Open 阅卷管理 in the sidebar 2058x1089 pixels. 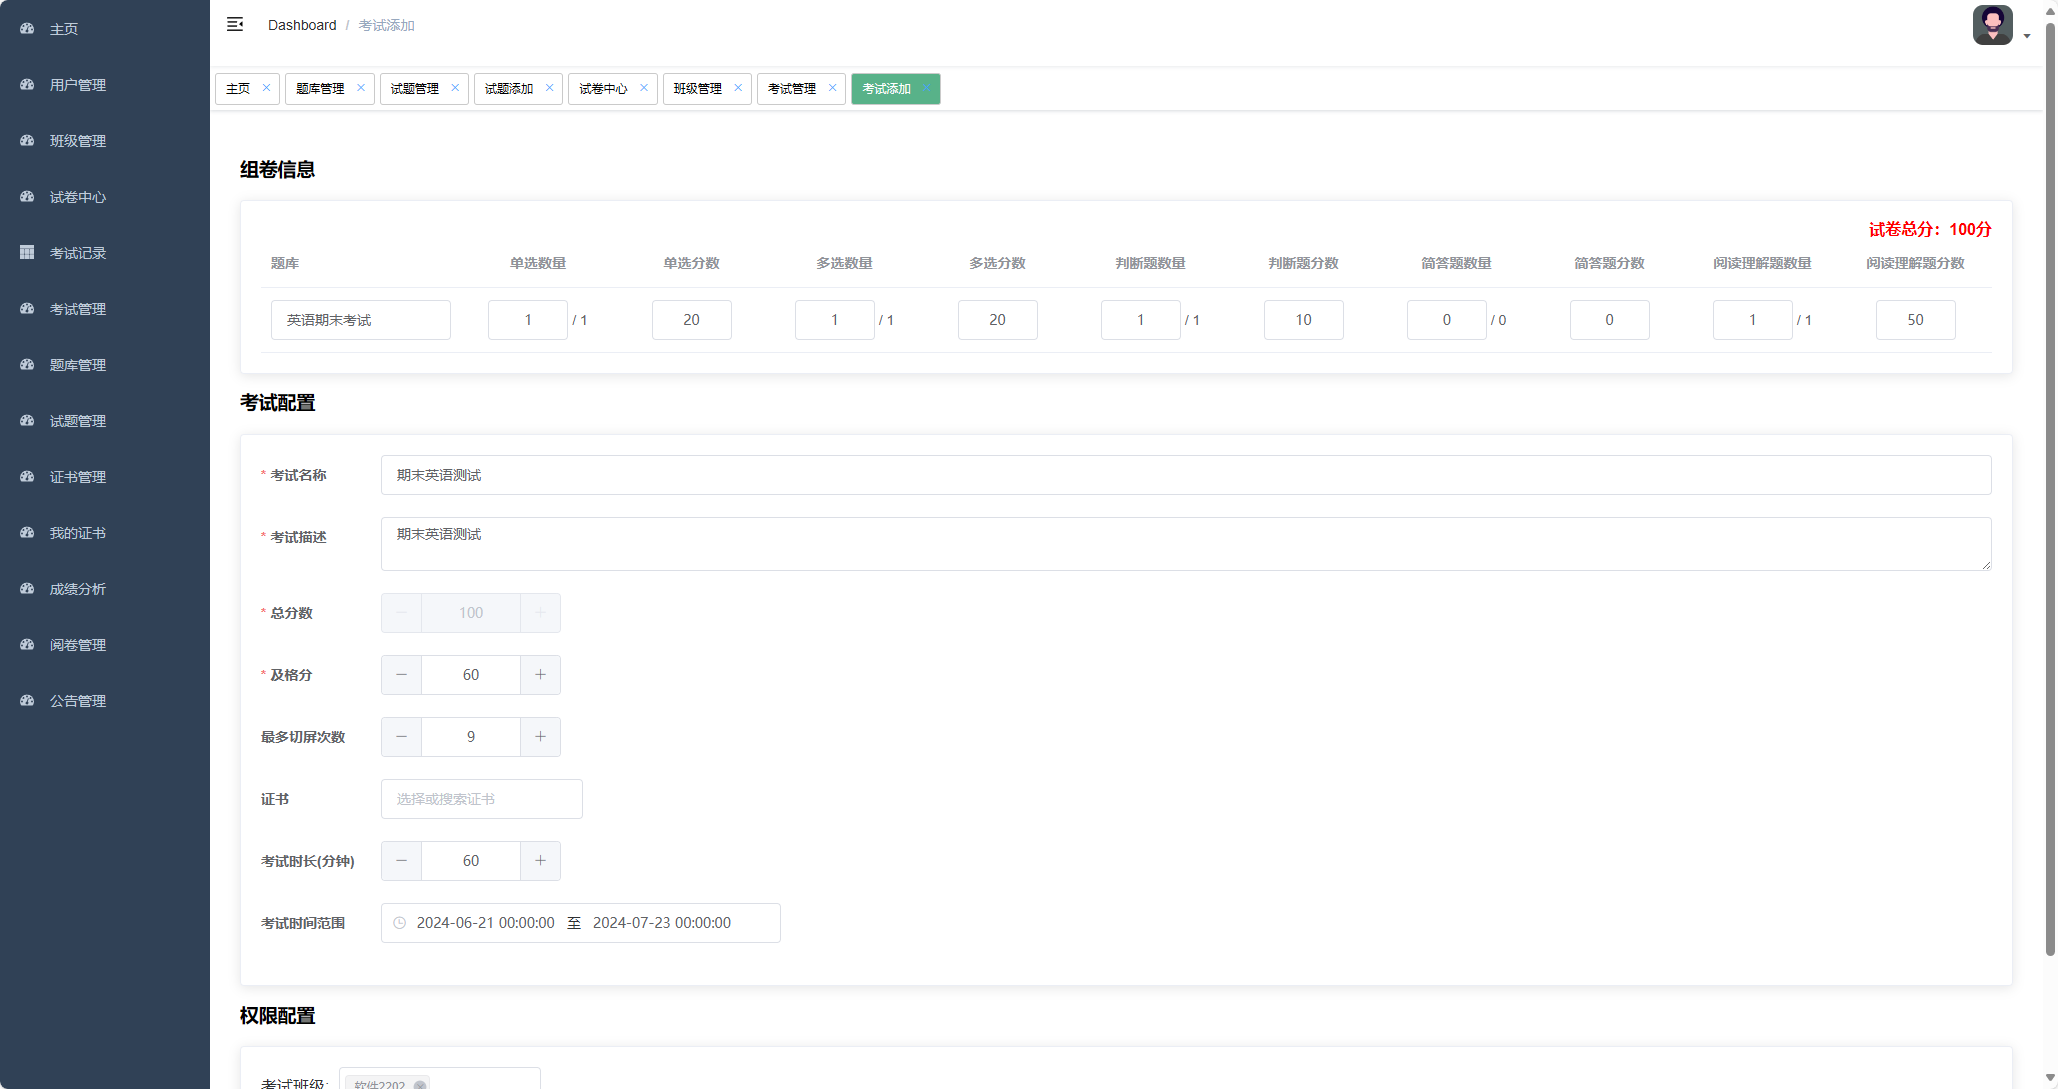click(x=78, y=645)
